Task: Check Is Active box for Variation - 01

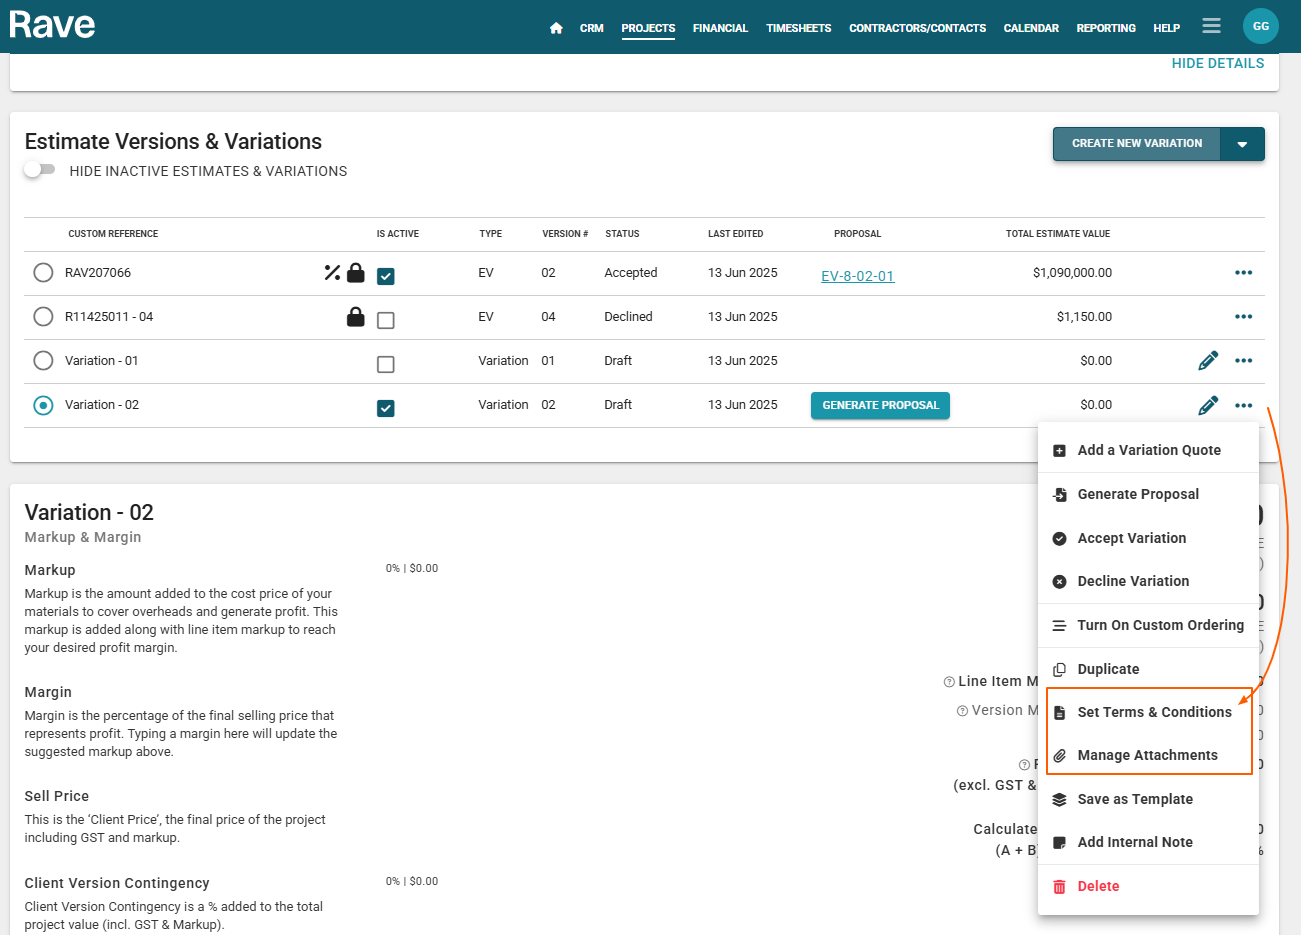Action: 386,364
